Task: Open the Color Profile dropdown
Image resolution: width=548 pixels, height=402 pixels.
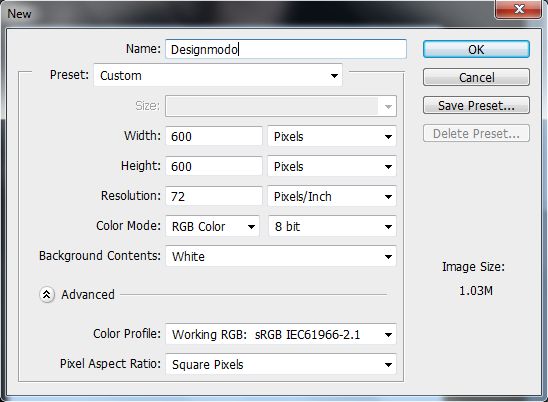Action: click(x=281, y=335)
